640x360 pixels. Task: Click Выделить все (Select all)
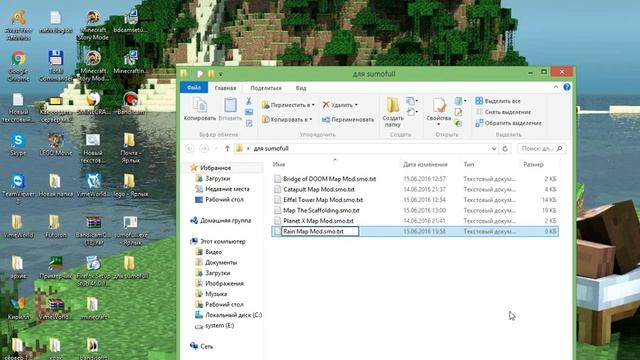click(498, 101)
